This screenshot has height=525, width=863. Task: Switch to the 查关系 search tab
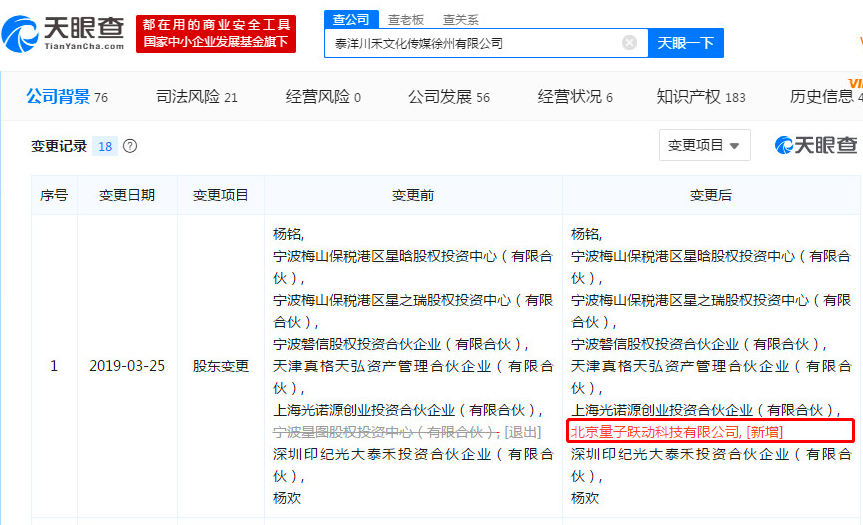(461, 20)
